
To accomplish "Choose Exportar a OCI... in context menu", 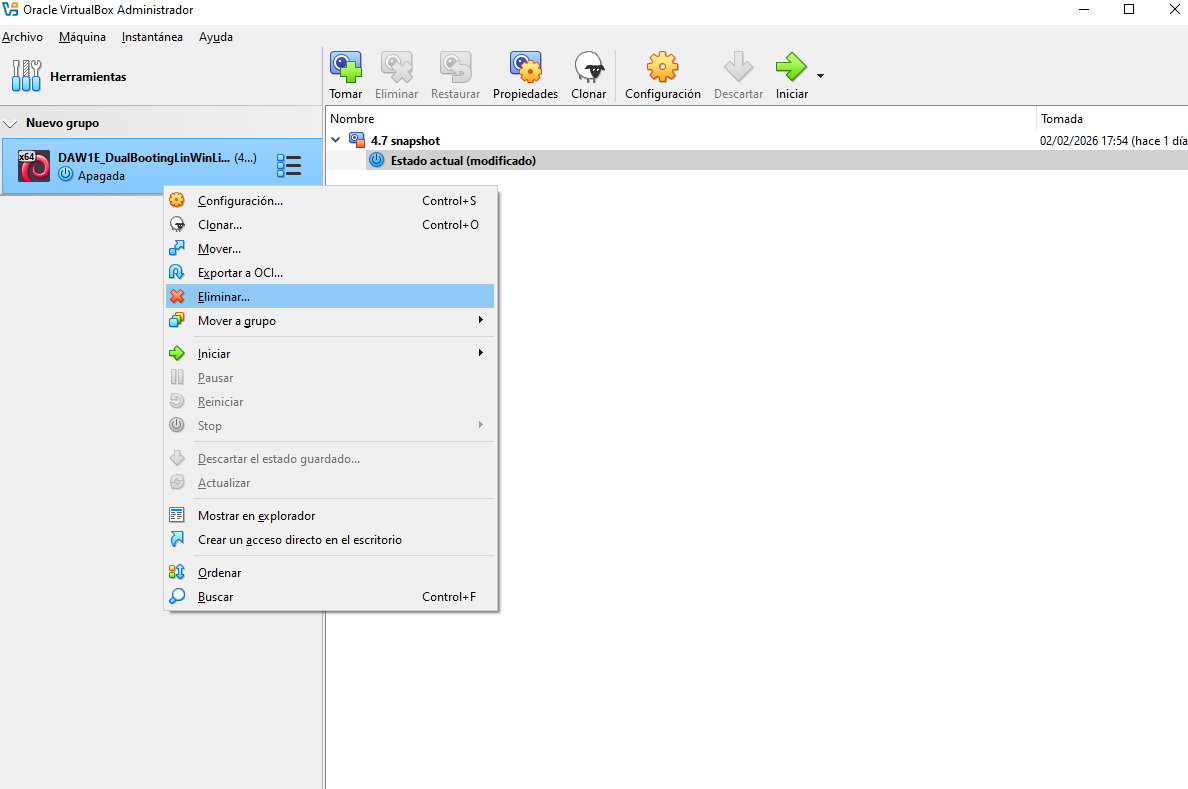I will click(330, 273).
